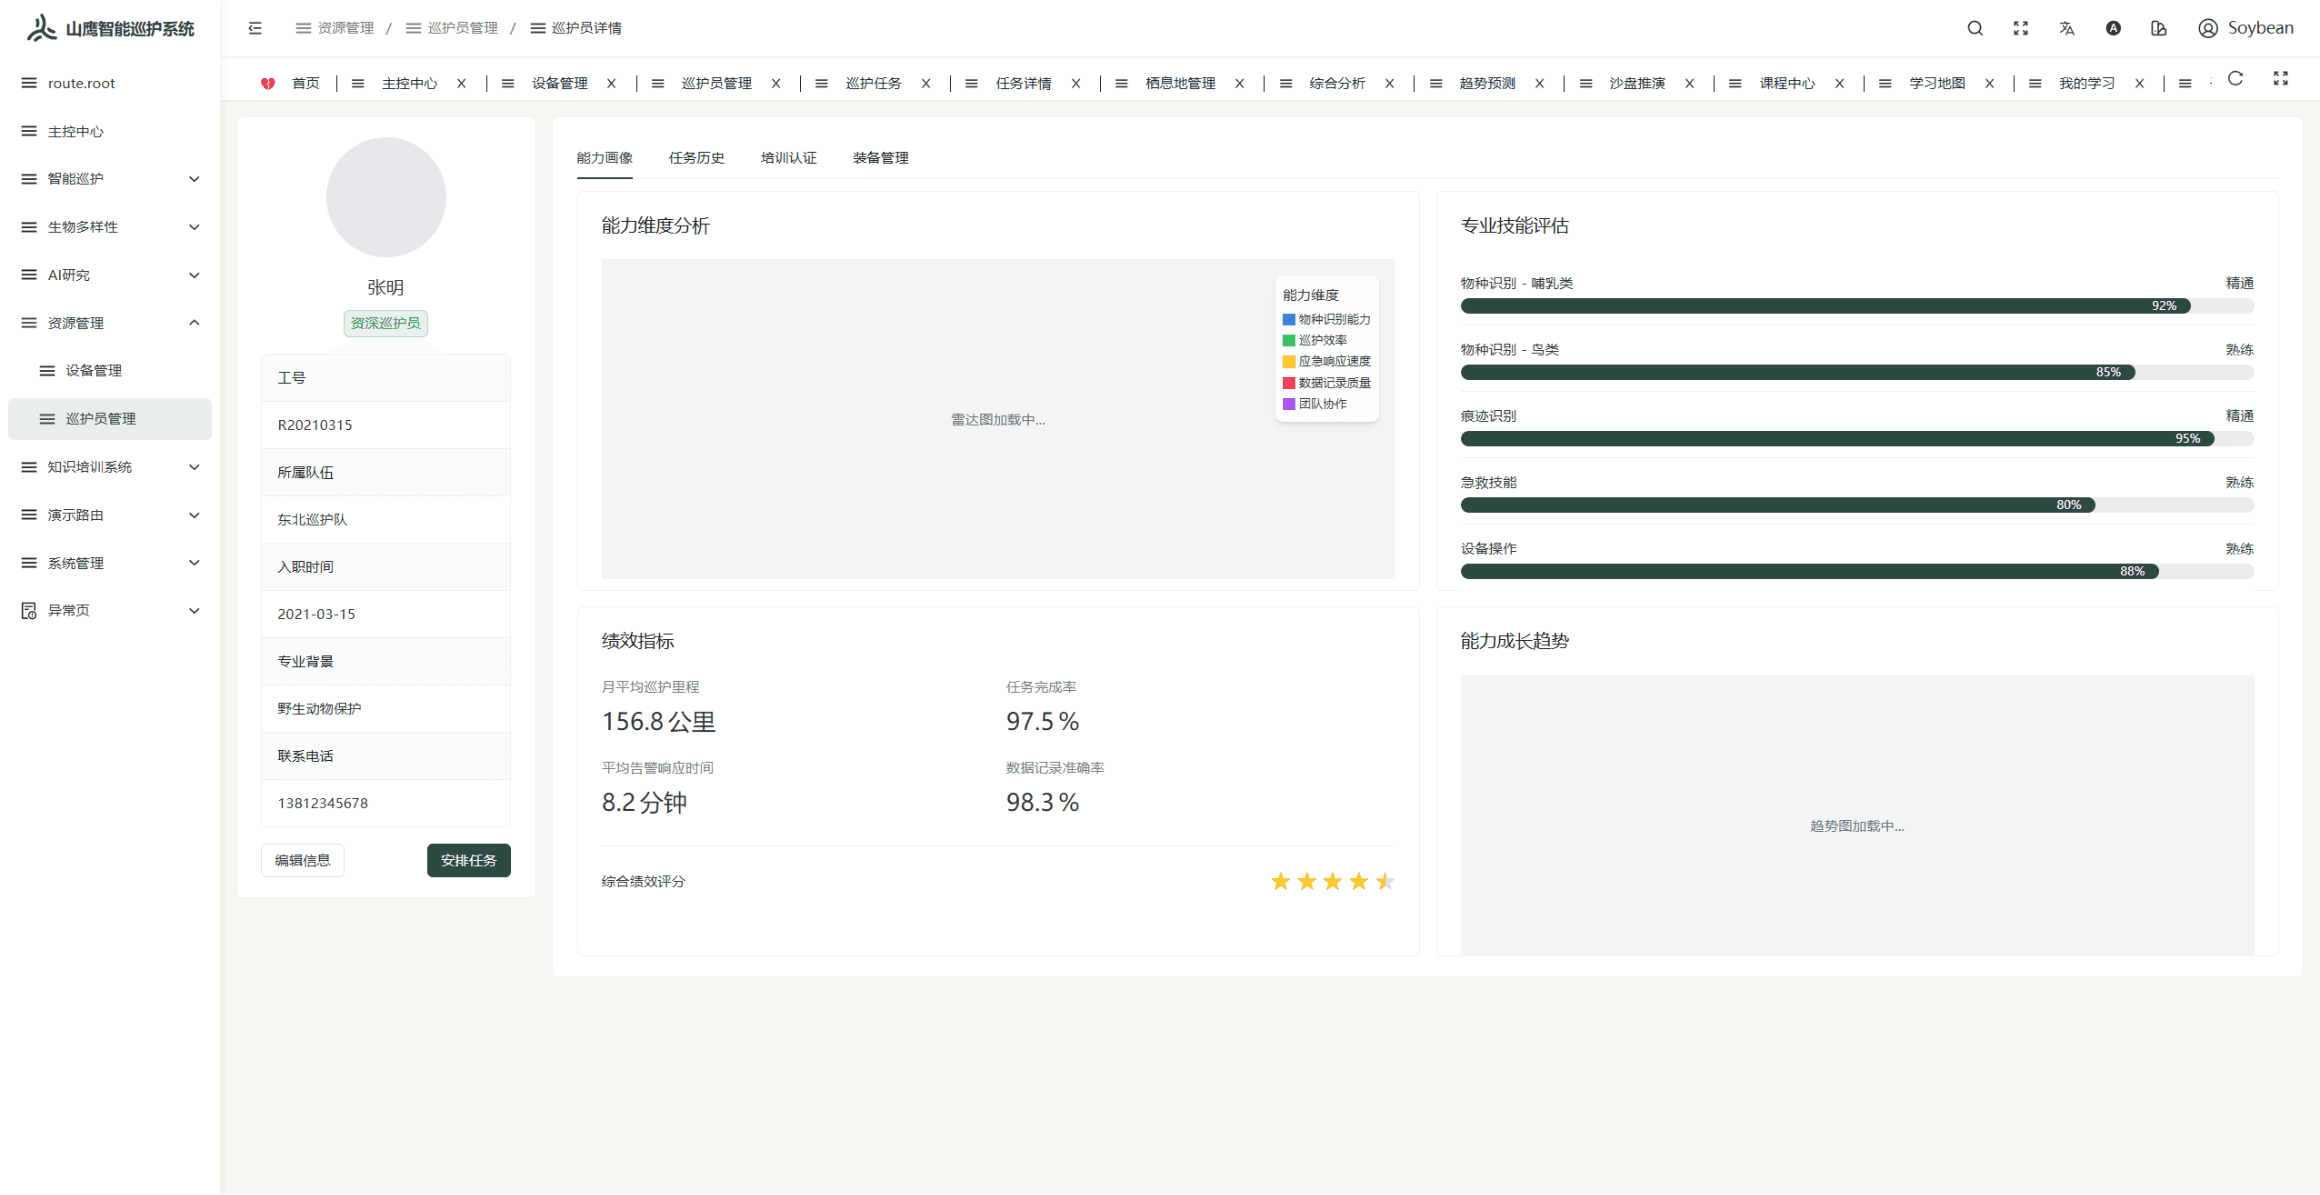The height and width of the screenshot is (1195, 2320).
Task: Click the fifth star in 综合绩效评分
Action: coord(1384,881)
